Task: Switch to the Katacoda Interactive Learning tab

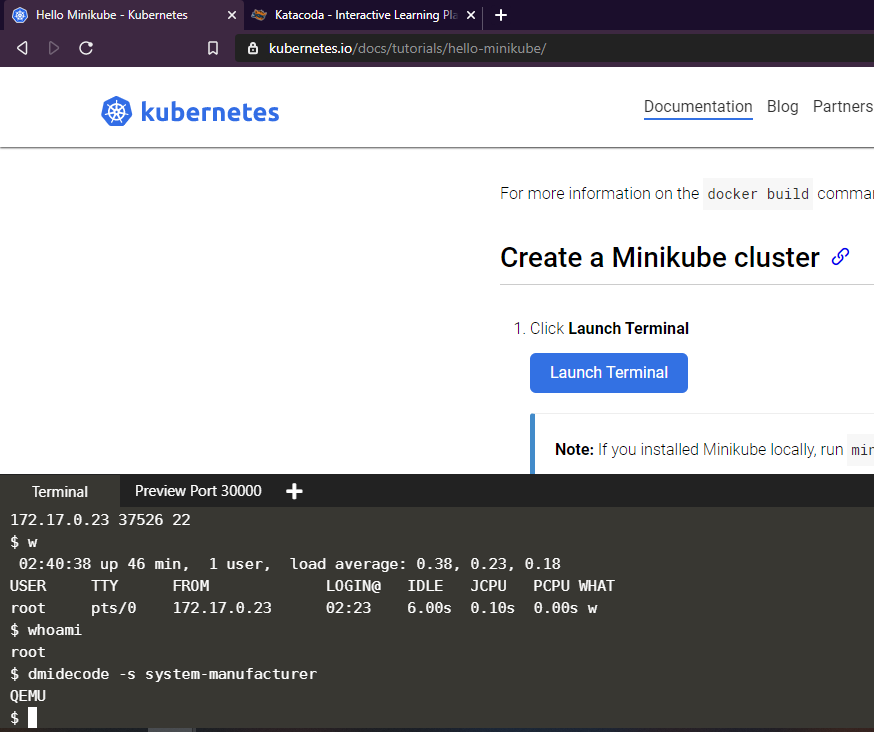Action: (x=363, y=15)
